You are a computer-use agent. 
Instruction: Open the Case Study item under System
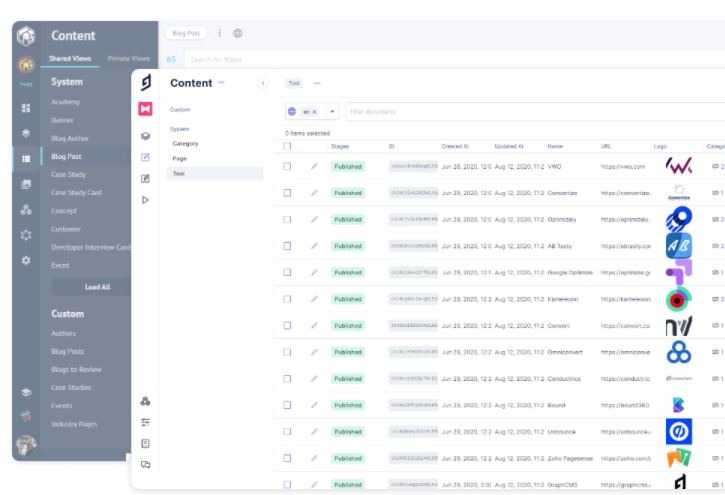point(69,175)
